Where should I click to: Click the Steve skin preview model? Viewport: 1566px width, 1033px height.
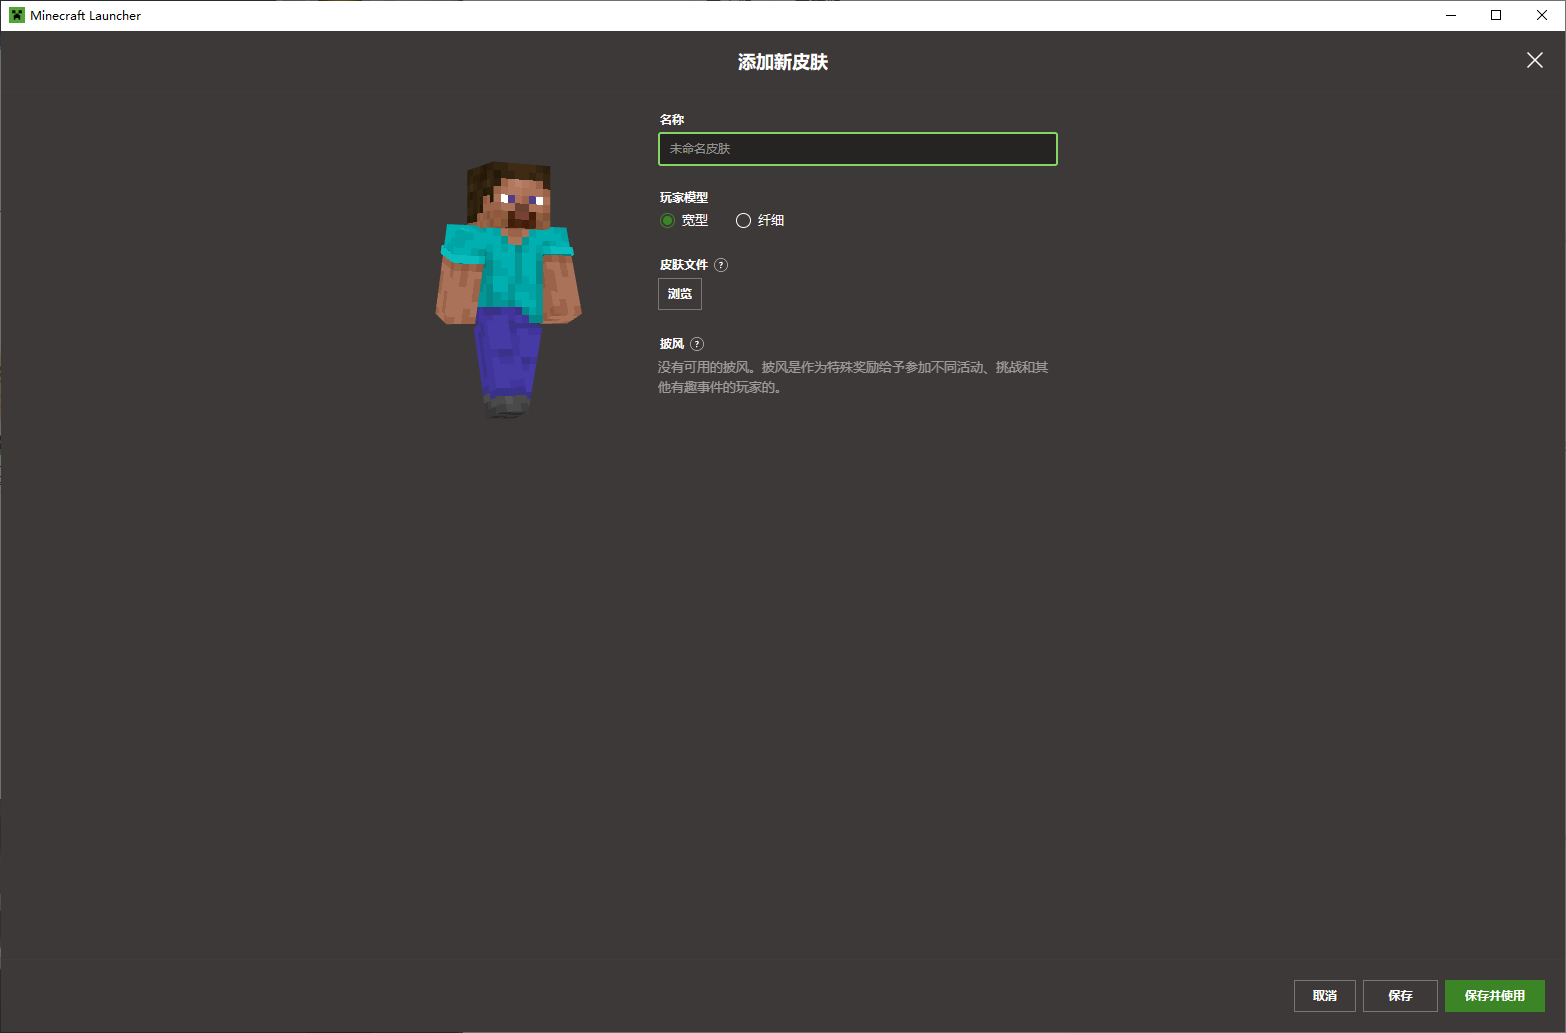tap(509, 289)
